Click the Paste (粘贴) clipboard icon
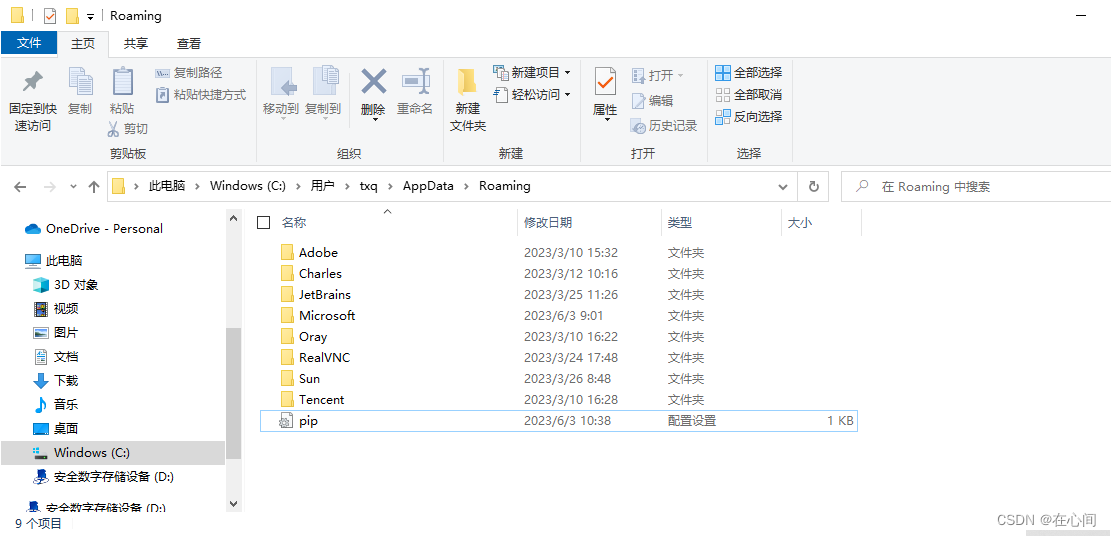 click(122, 83)
